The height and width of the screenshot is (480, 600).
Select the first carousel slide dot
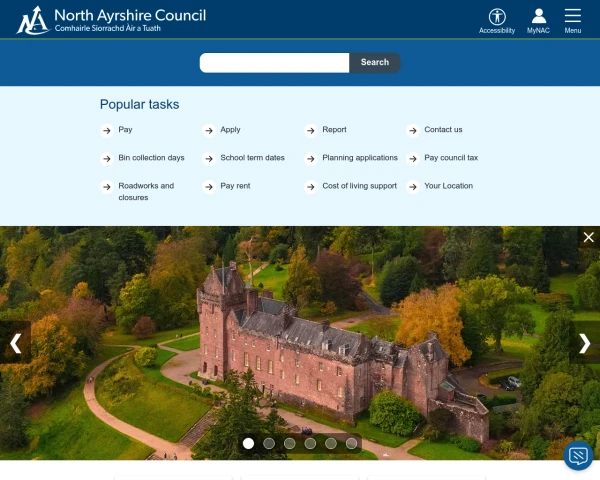click(248, 443)
